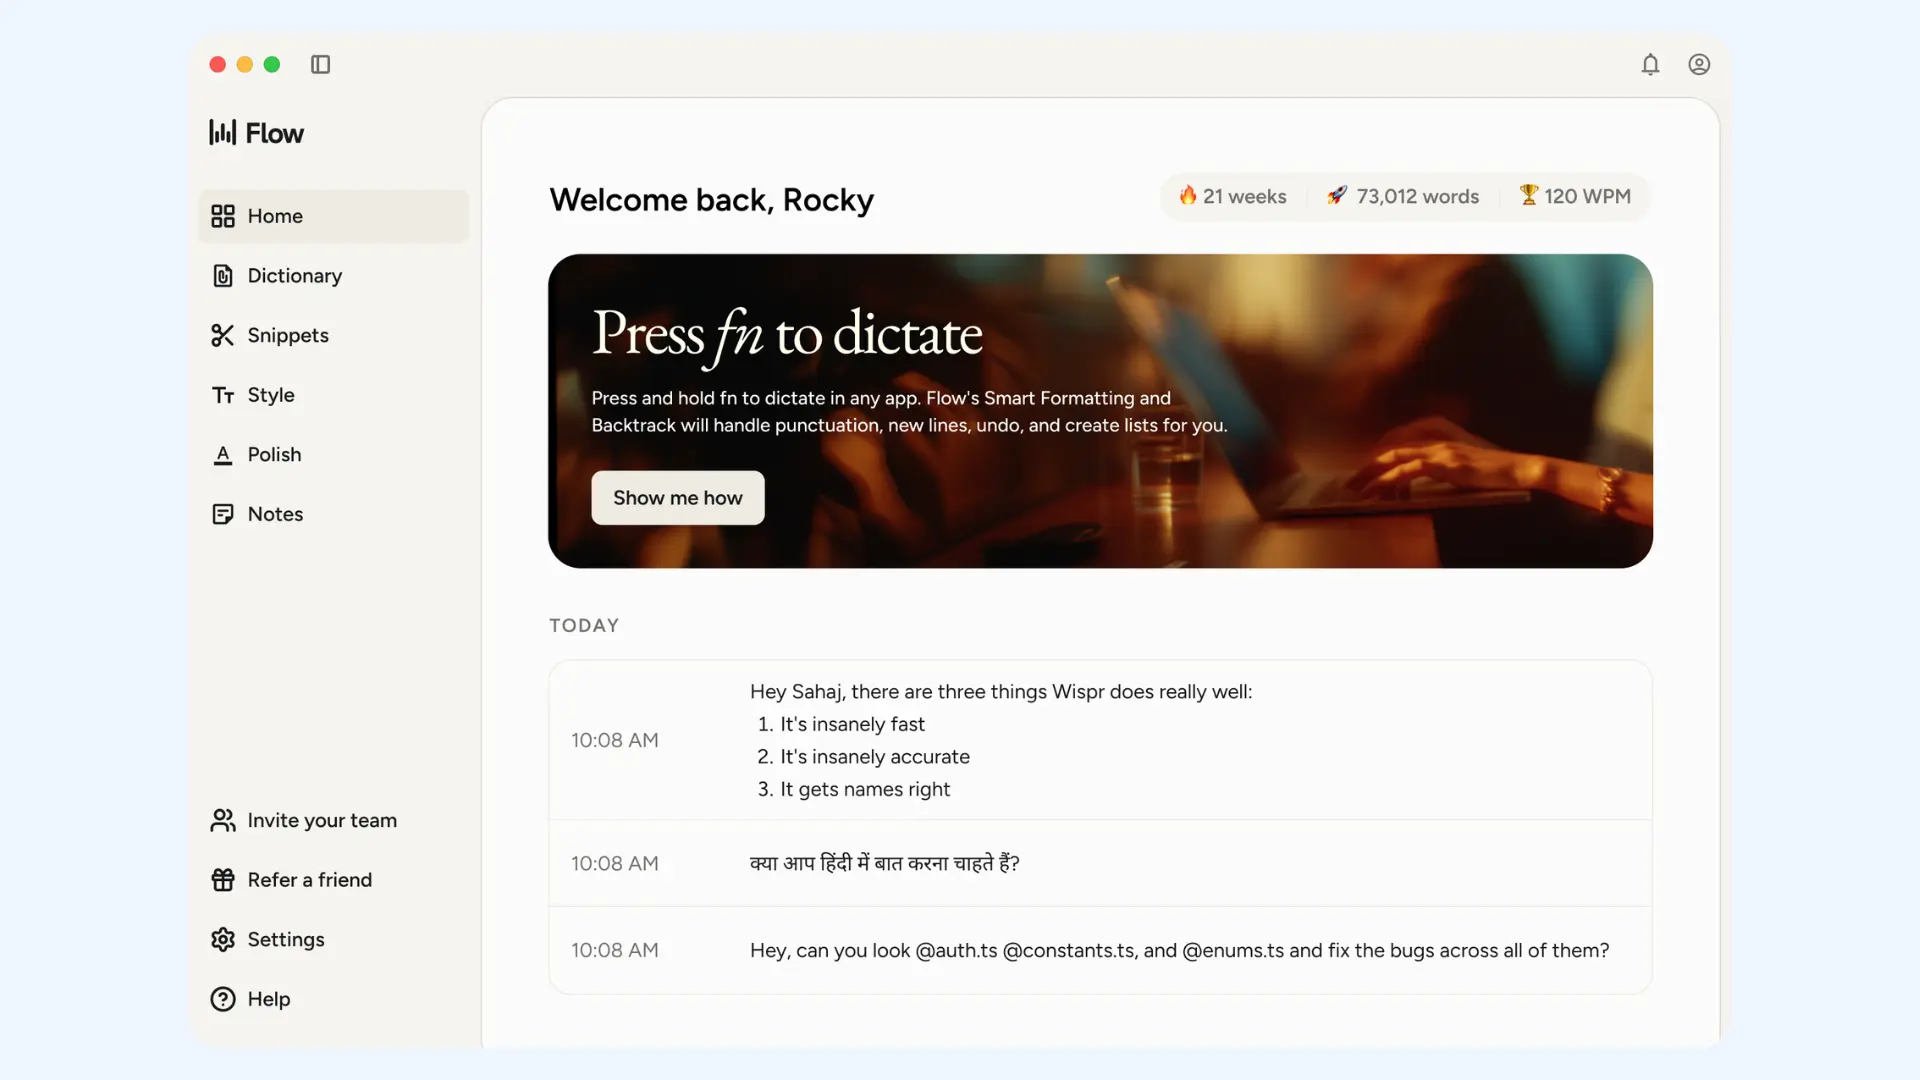
Task: Click the 120 WPM stat
Action: pyautogui.click(x=1574, y=196)
